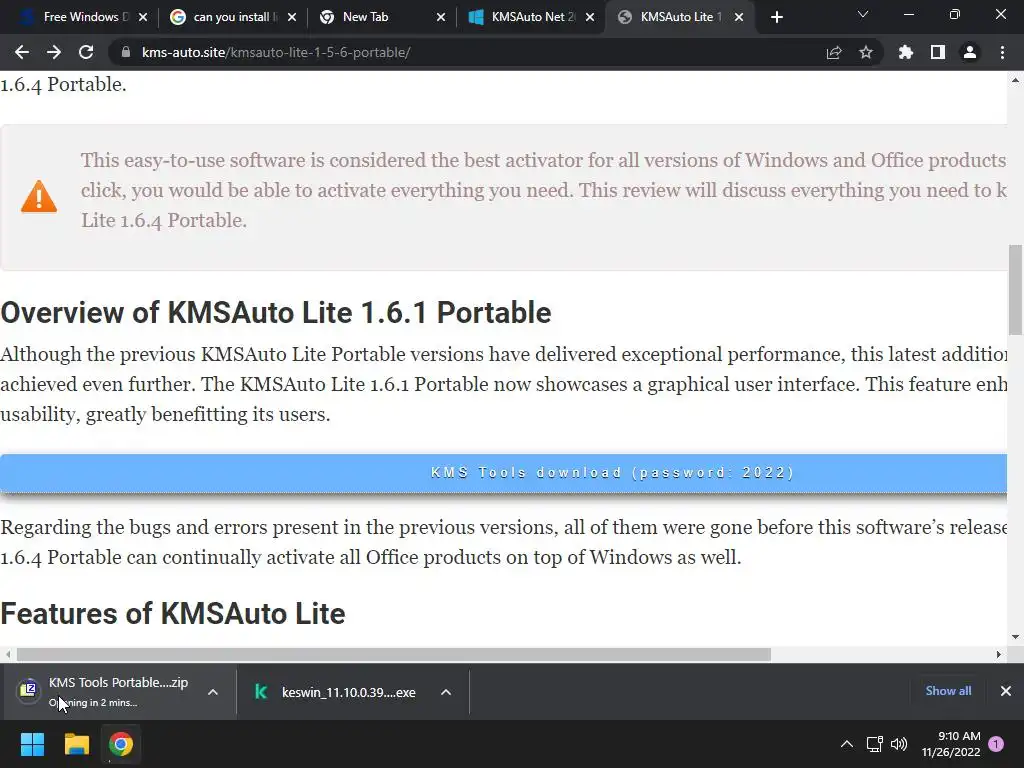Close the downloads bar
1024x768 pixels.
1006,690
